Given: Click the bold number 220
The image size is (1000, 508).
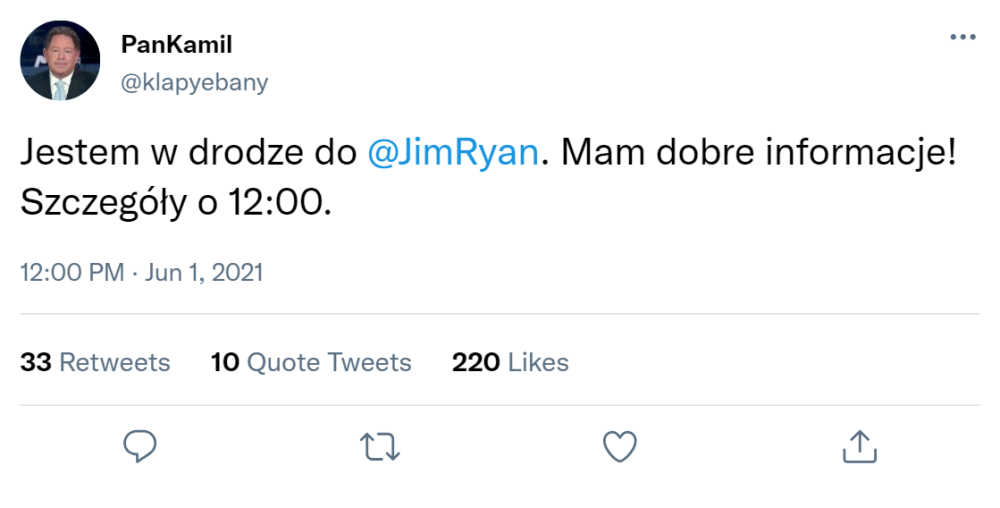Looking at the screenshot, I should pyautogui.click(x=476, y=362).
